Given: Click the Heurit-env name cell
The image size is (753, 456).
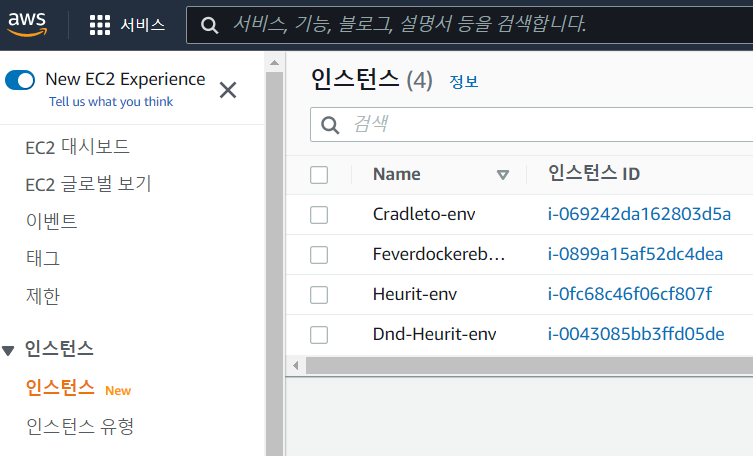Looking at the screenshot, I should (415, 294).
